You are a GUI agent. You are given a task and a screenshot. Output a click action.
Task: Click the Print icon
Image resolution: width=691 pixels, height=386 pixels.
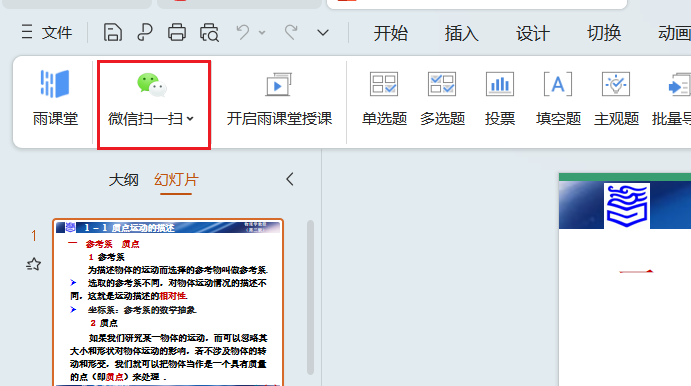pos(177,33)
